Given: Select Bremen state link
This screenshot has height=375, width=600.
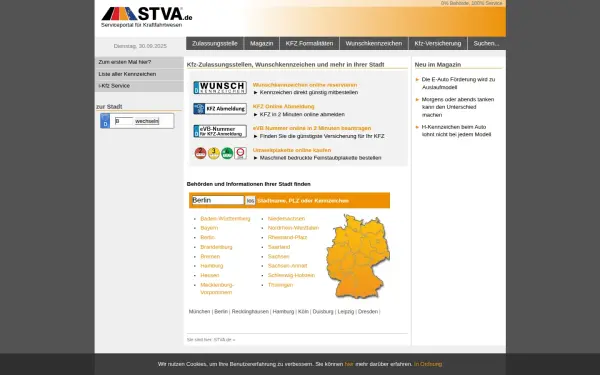Looking at the screenshot, I should (x=210, y=256).
